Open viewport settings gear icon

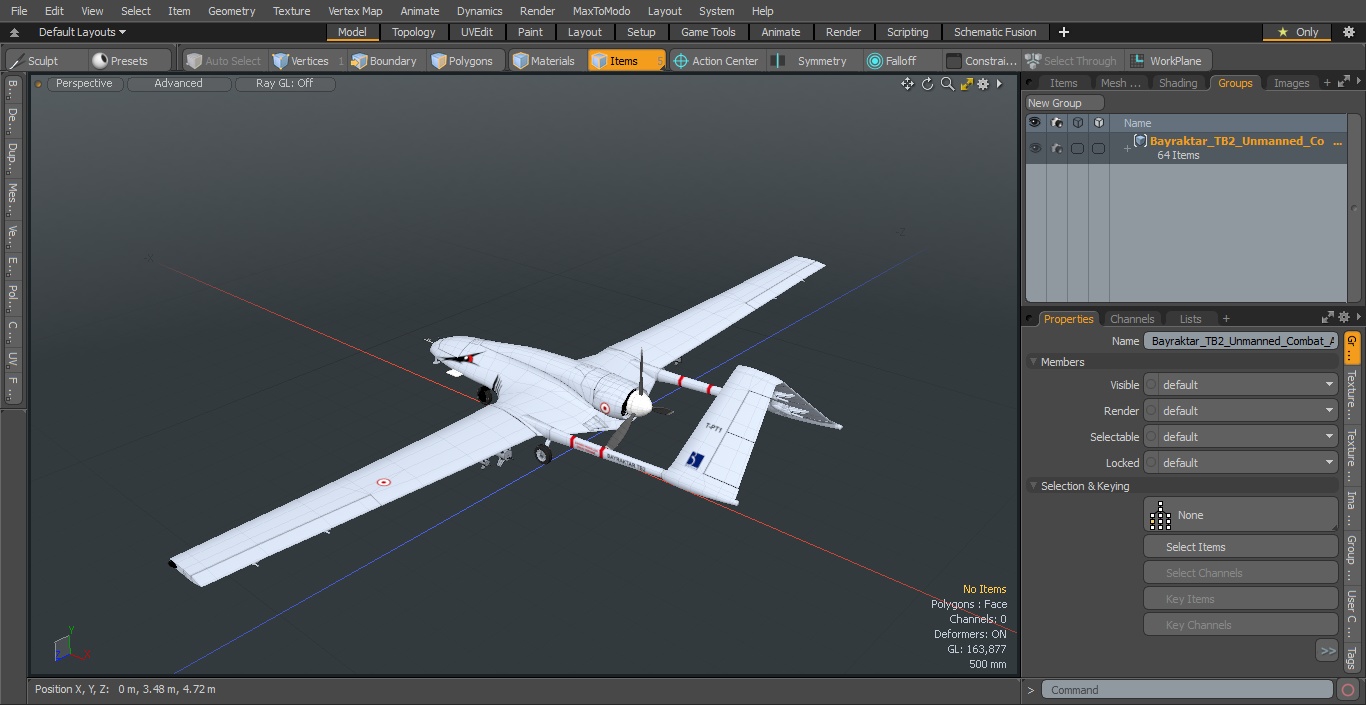click(x=983, y=84)
